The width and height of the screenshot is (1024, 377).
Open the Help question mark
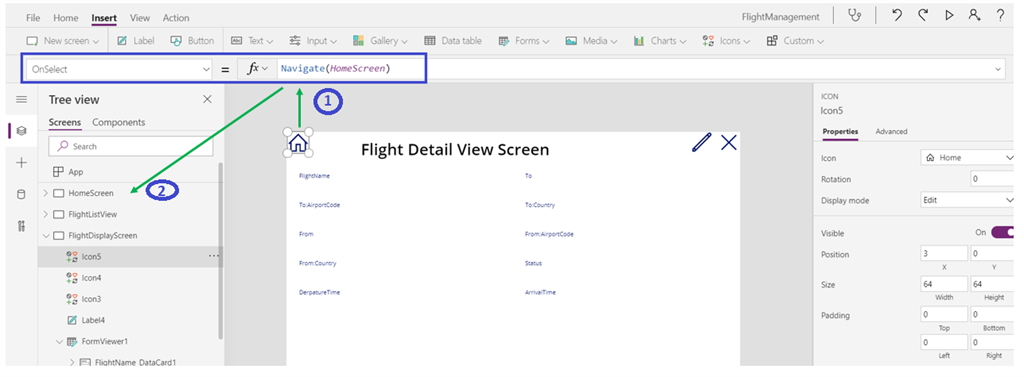click(1000, 16)
